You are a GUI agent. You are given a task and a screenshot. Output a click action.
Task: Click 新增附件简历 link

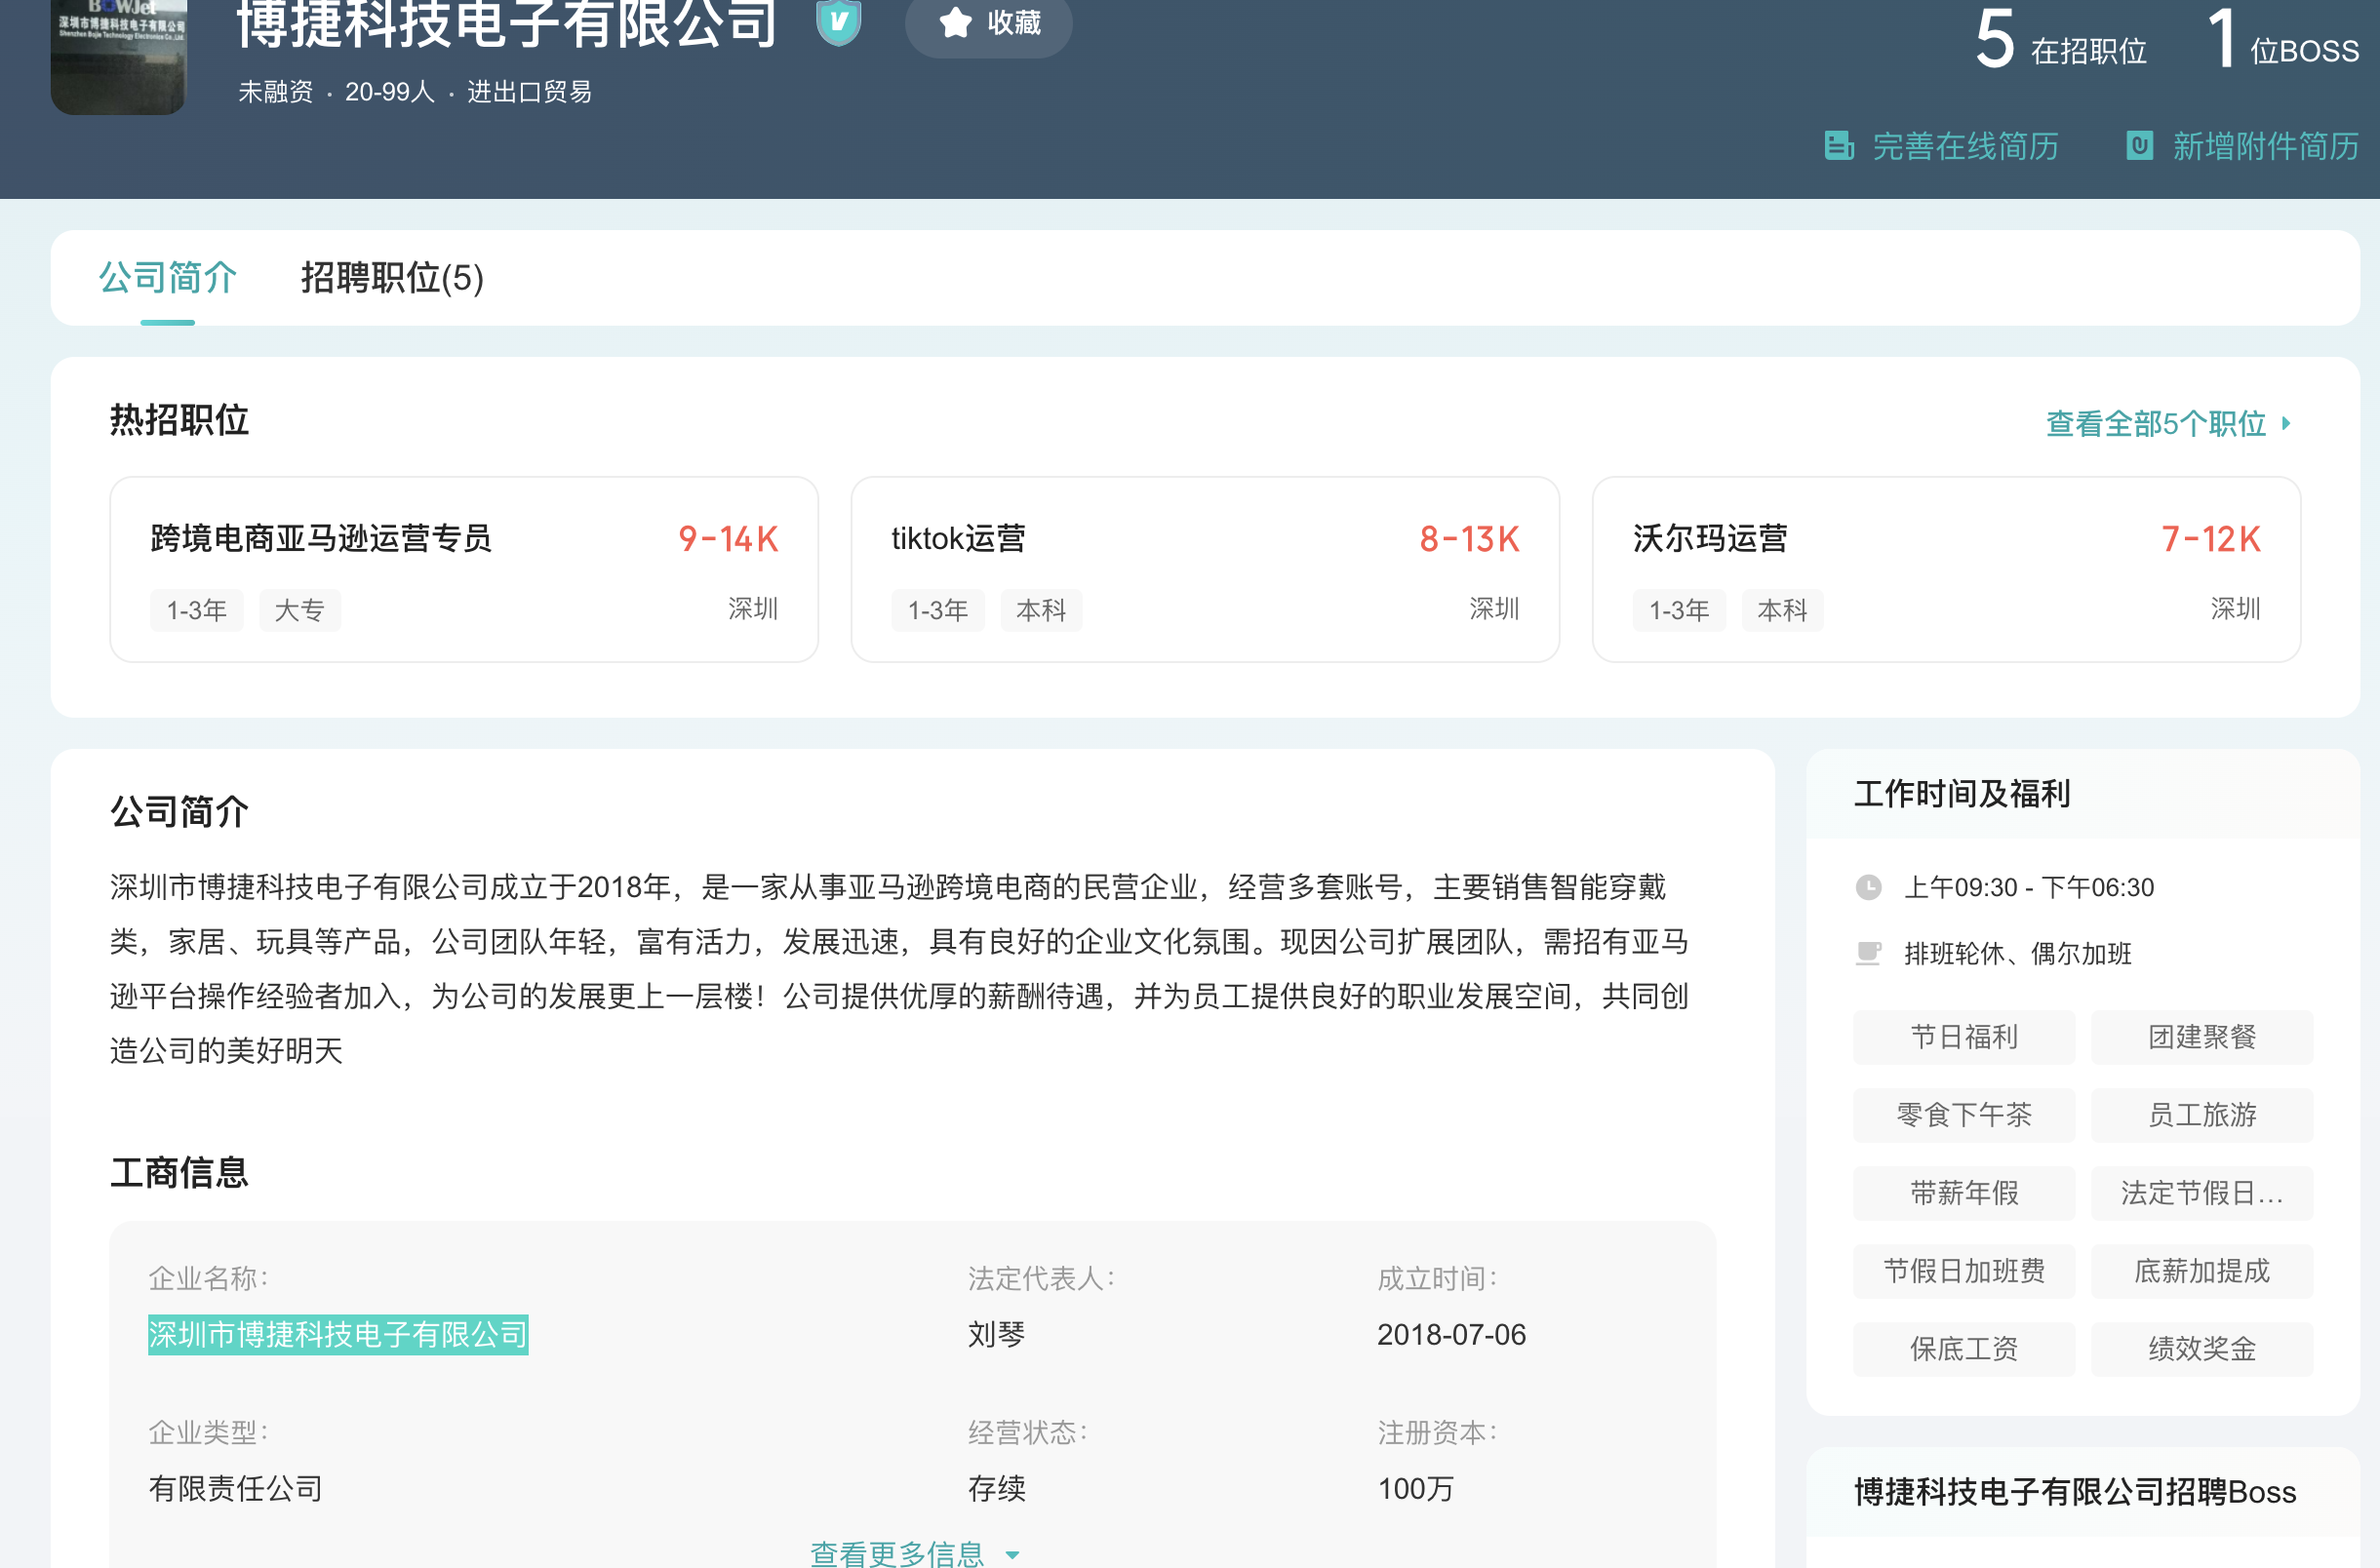coord(2264,146)
